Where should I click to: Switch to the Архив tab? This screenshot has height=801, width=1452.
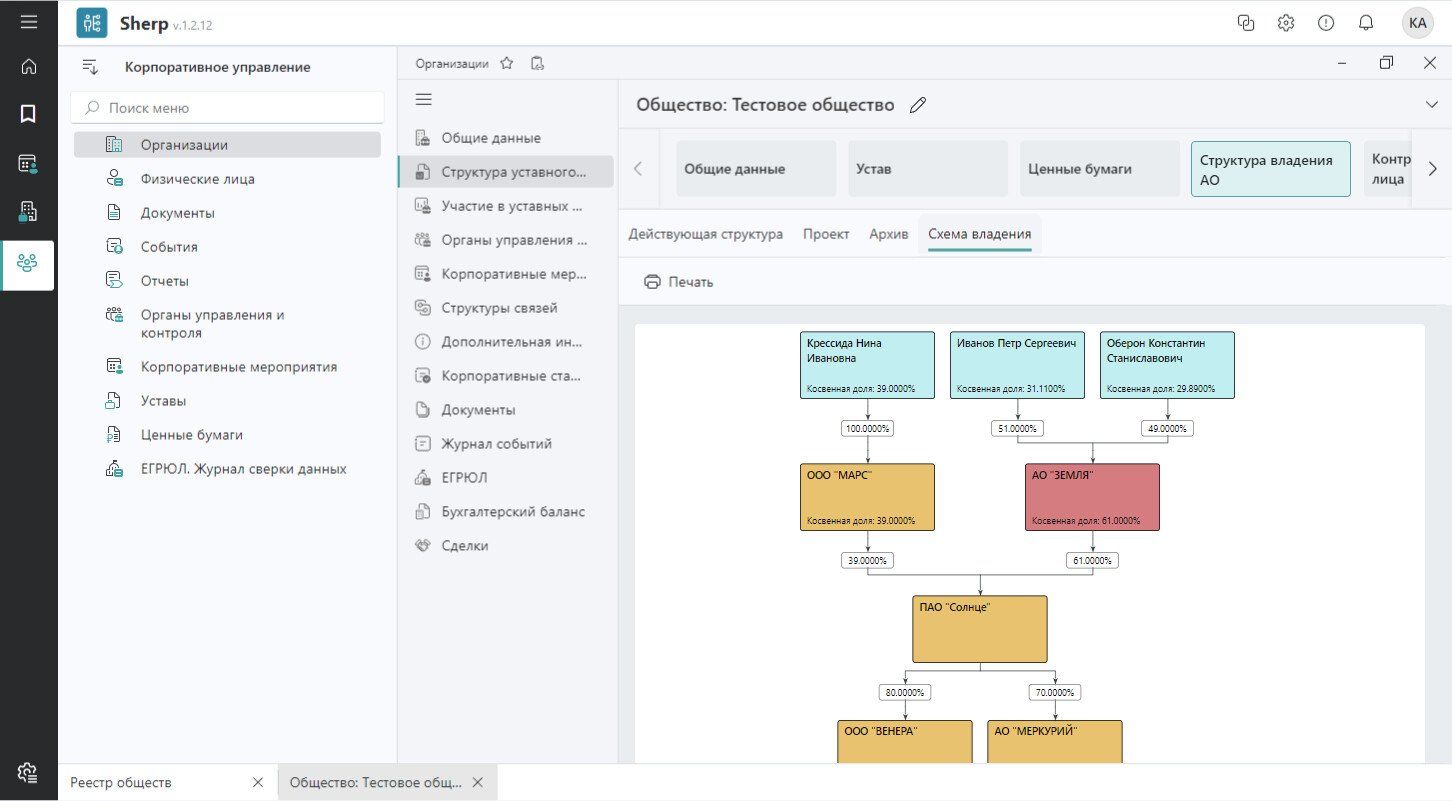[x=888, y=234]
